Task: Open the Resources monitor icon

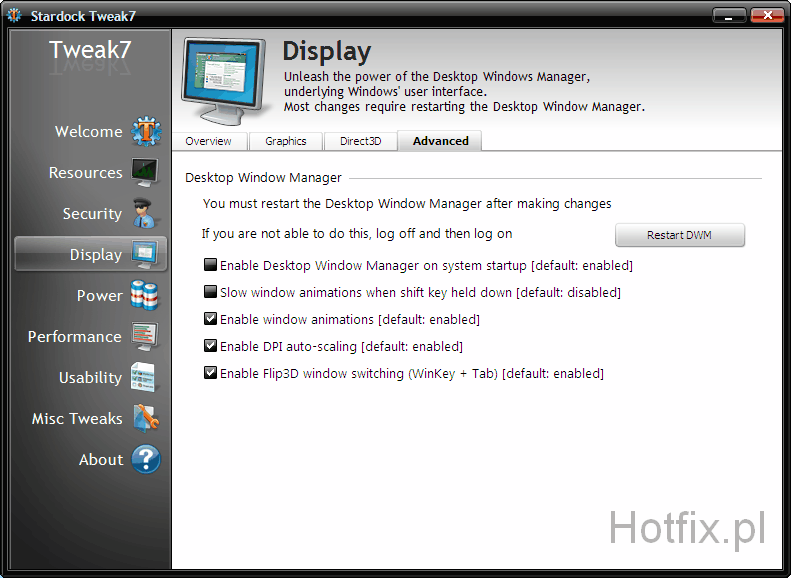Action: (x=145, y=172)
